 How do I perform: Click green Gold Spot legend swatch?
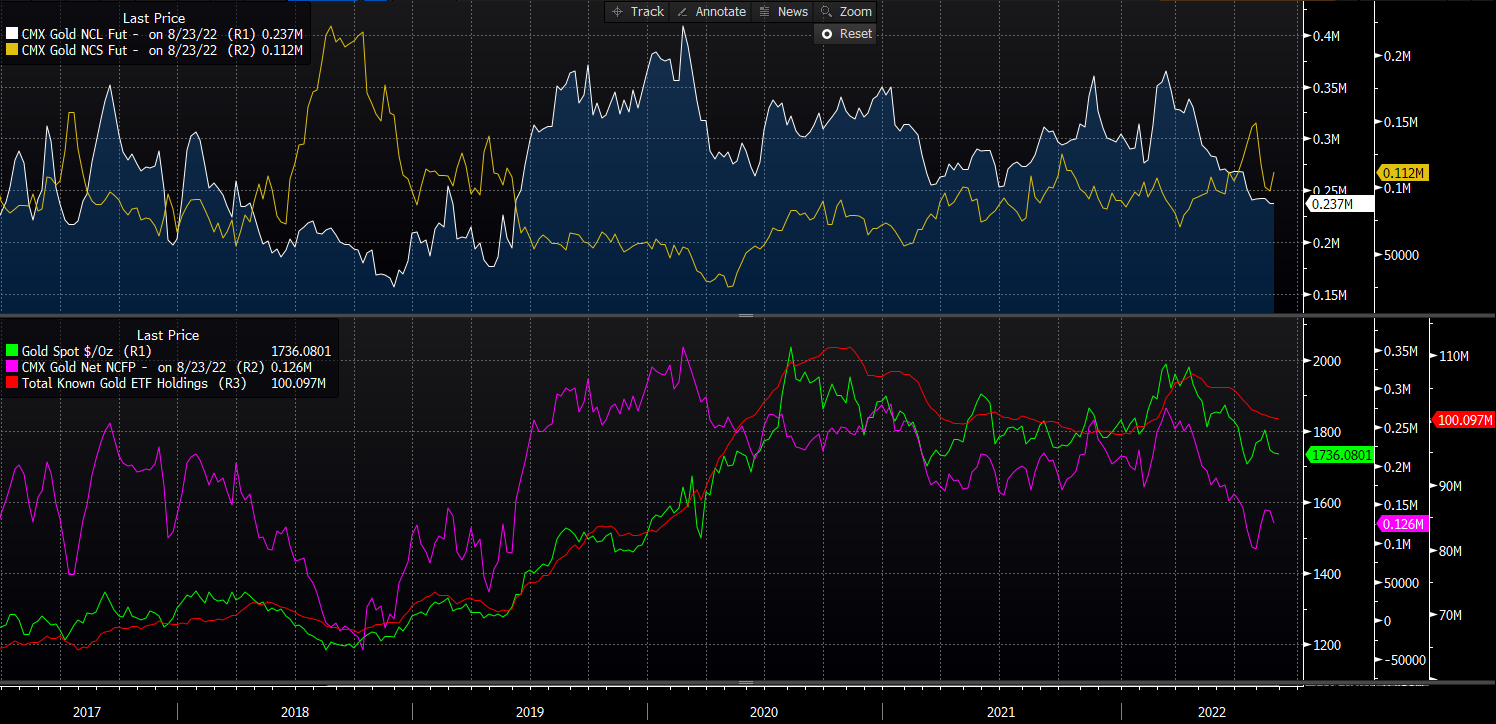coord(11,351)
